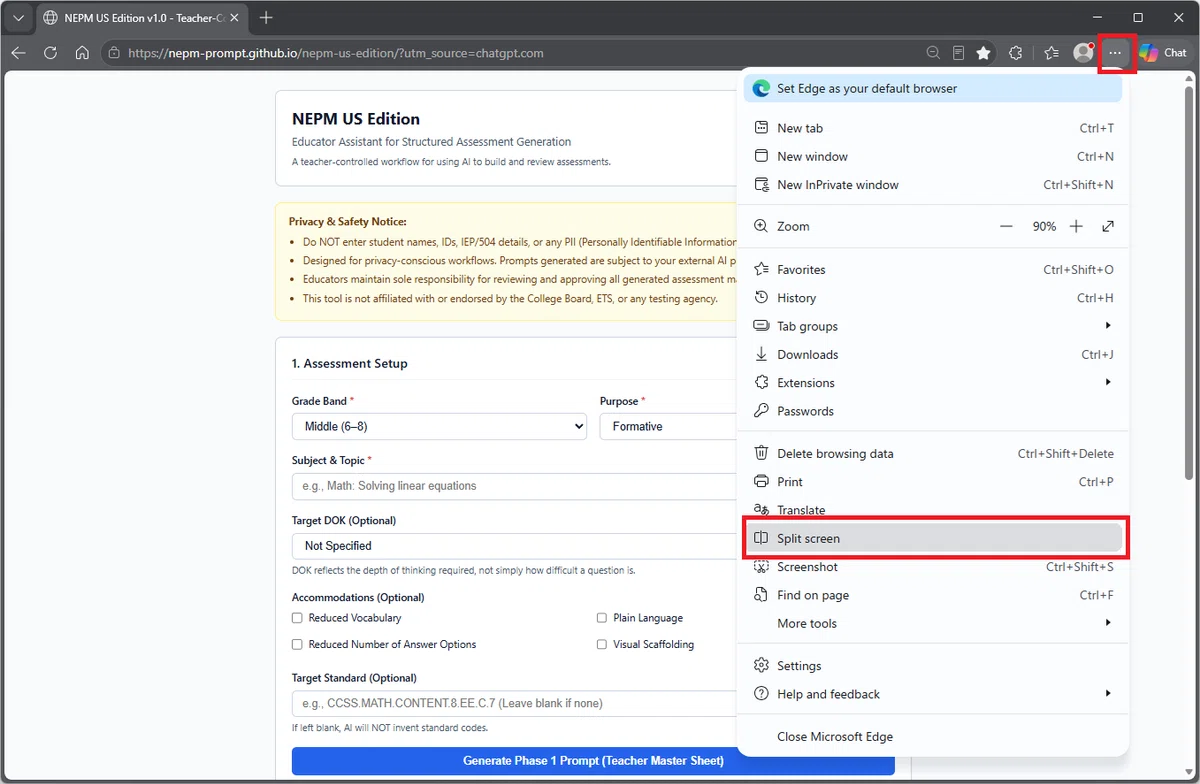Decrease zoom with the minus button

[x=1006, y=227]
